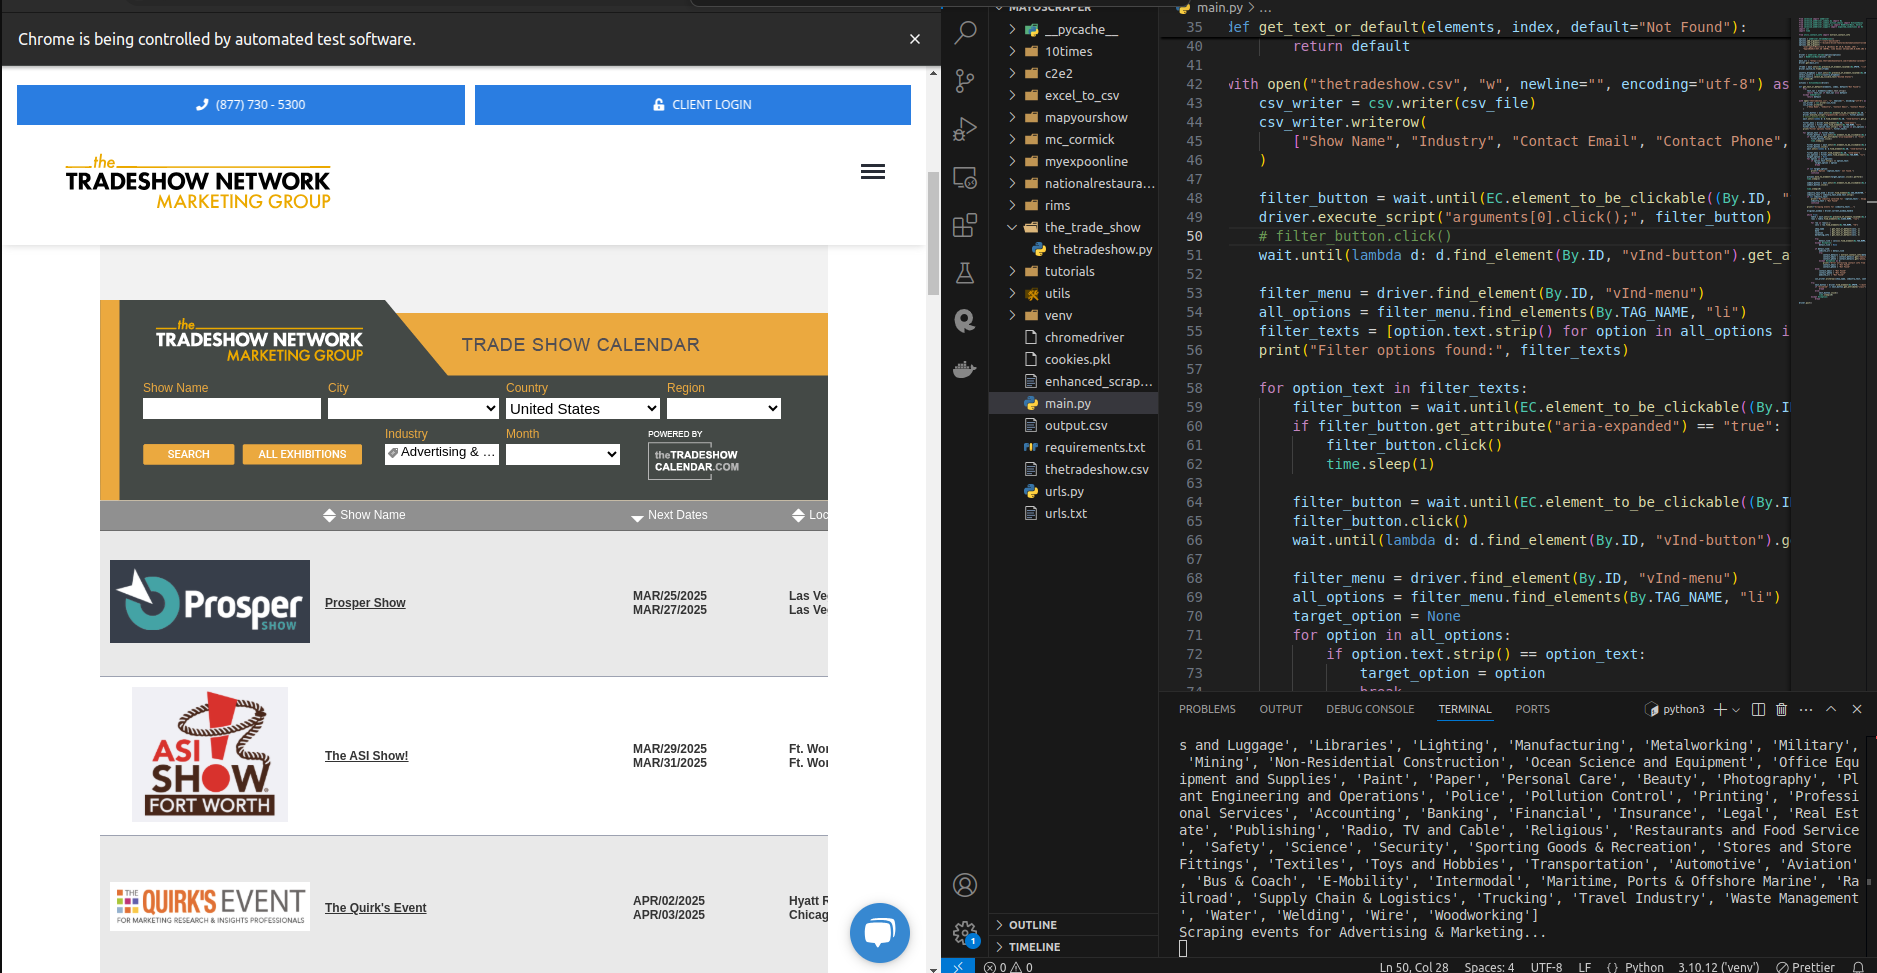Add a new terminal with plus icon

(x=1720, y=709)
